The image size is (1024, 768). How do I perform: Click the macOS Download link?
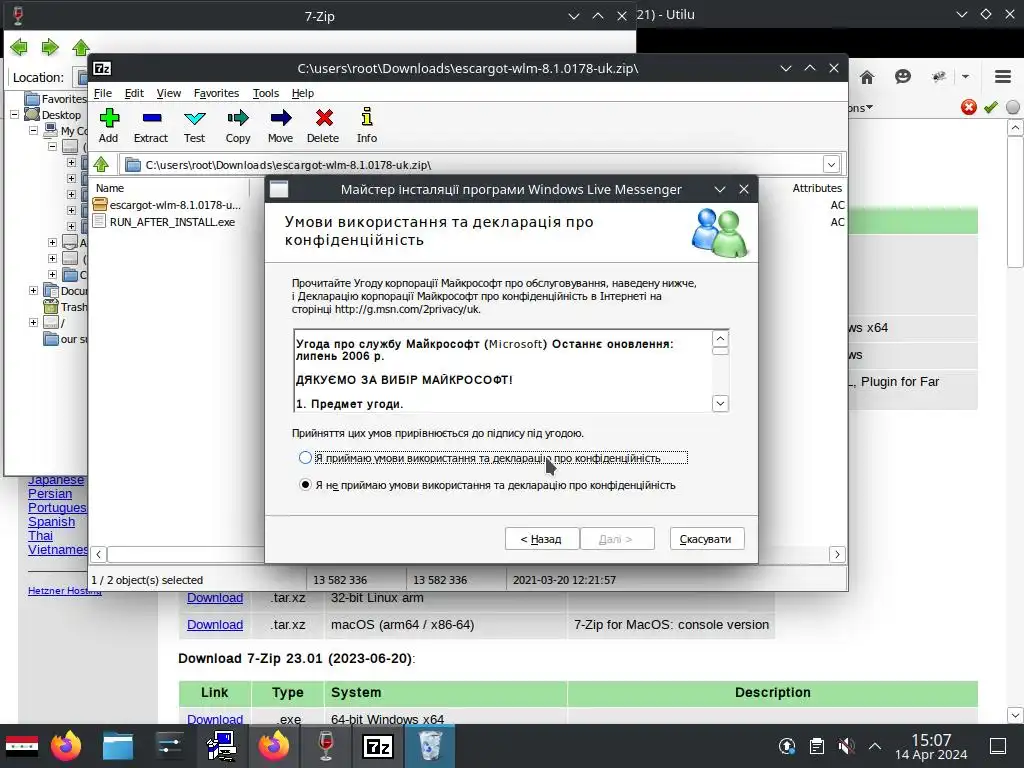215,625
